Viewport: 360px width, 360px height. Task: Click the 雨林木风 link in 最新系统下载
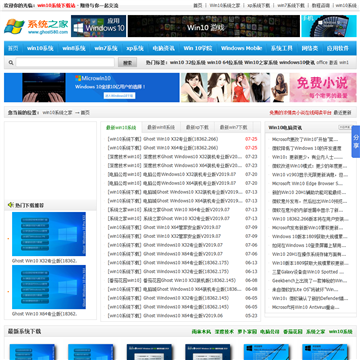pyautogui.click(x=201, y=332)
